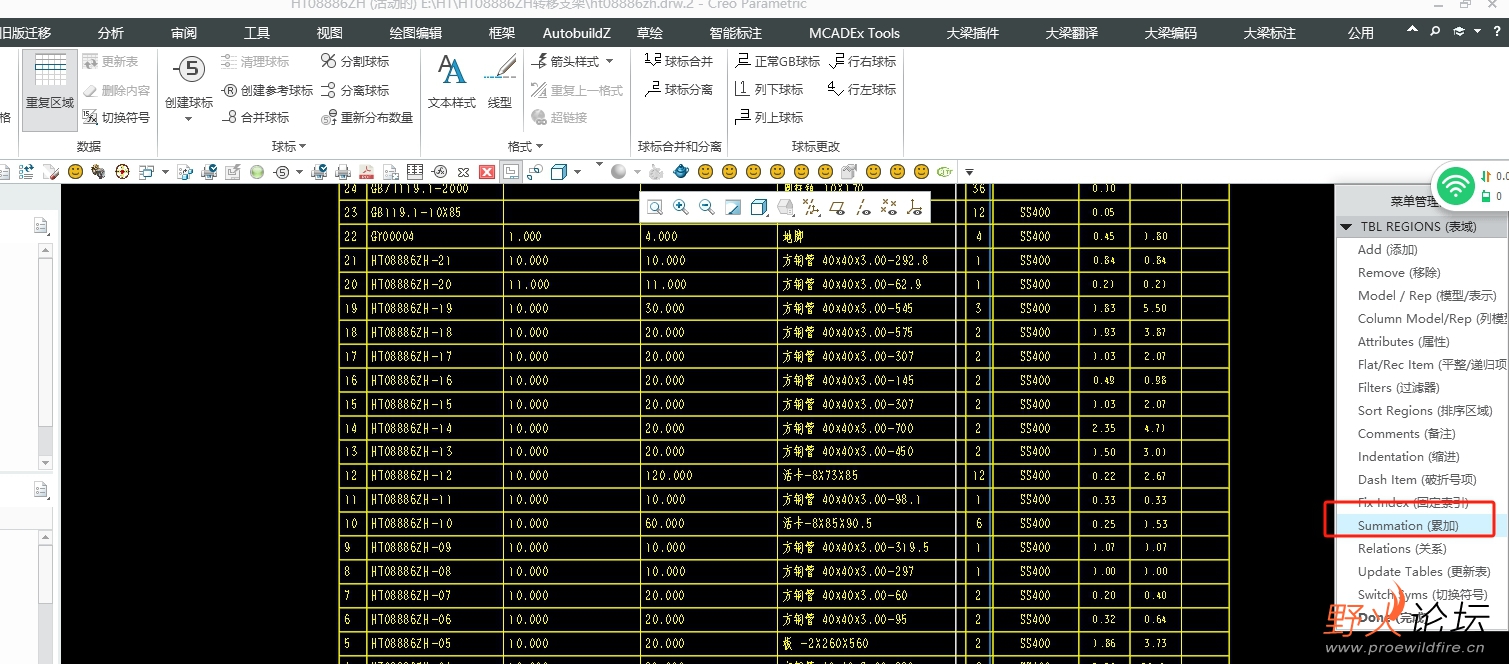
Task: Click the WiFi status green circle icon
Action: (x=1456, y=185)
